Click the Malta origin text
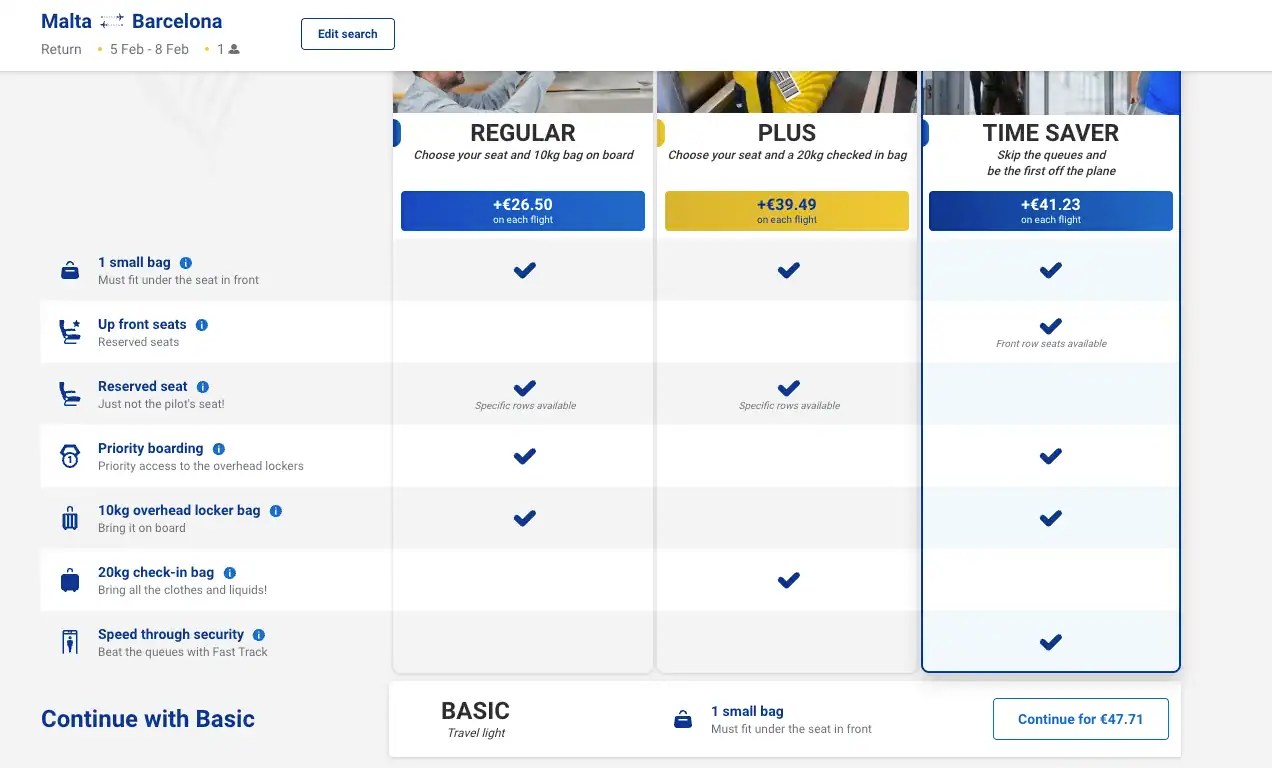 tap(66, 21)
